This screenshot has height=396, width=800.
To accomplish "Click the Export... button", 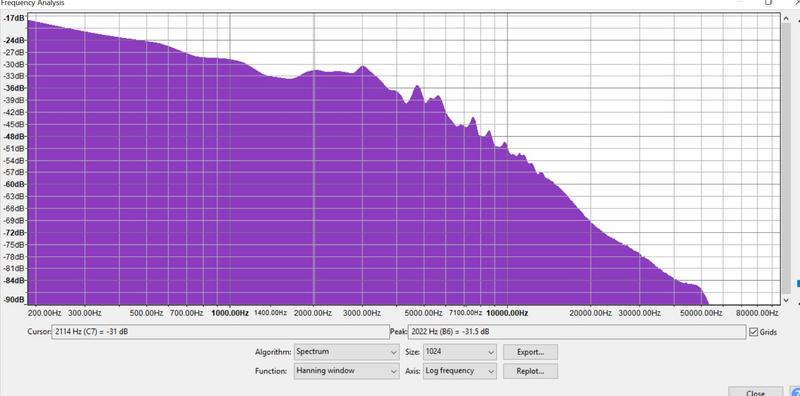I will coord(530,352).
